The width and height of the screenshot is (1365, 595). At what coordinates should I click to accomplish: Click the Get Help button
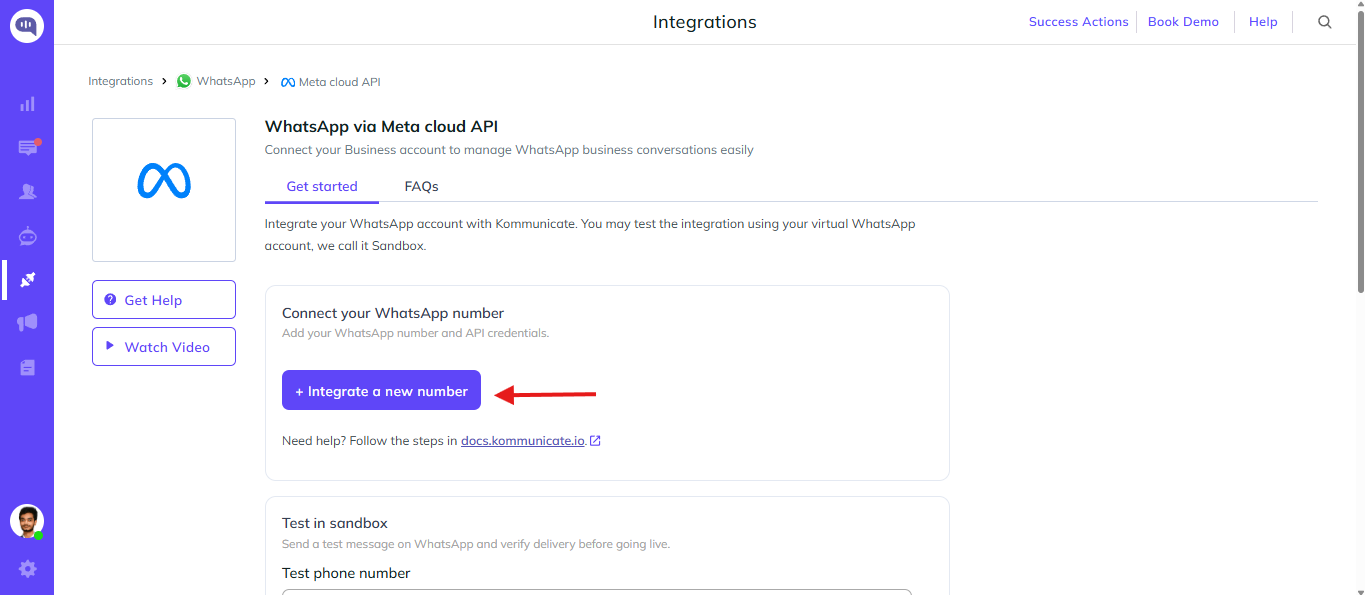(x=164, y=300)
